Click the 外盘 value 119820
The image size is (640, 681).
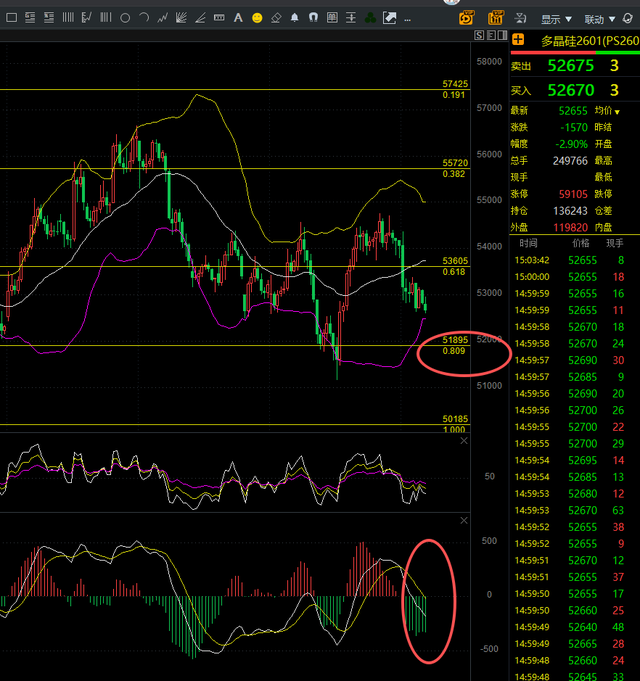[x=570, y=227]
